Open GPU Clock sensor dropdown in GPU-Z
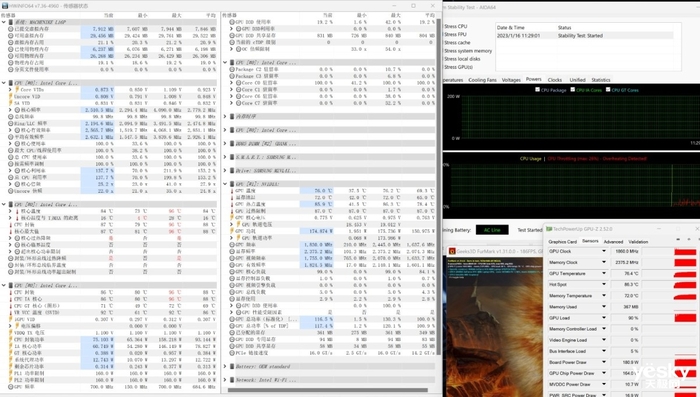The width and height of the screenshot is (700, 397). tap(604, 251)
